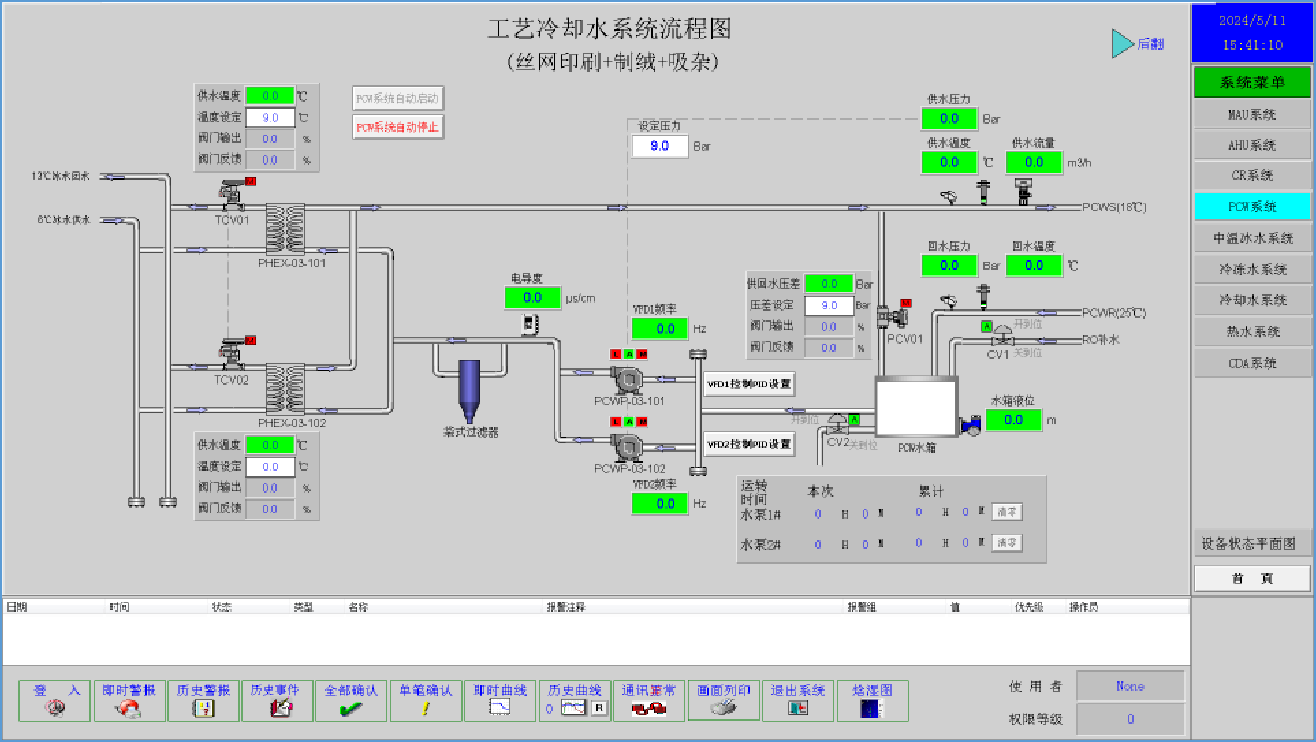Click the 水箱液位 value display
1316x742 pixels.
point(1014,420)
